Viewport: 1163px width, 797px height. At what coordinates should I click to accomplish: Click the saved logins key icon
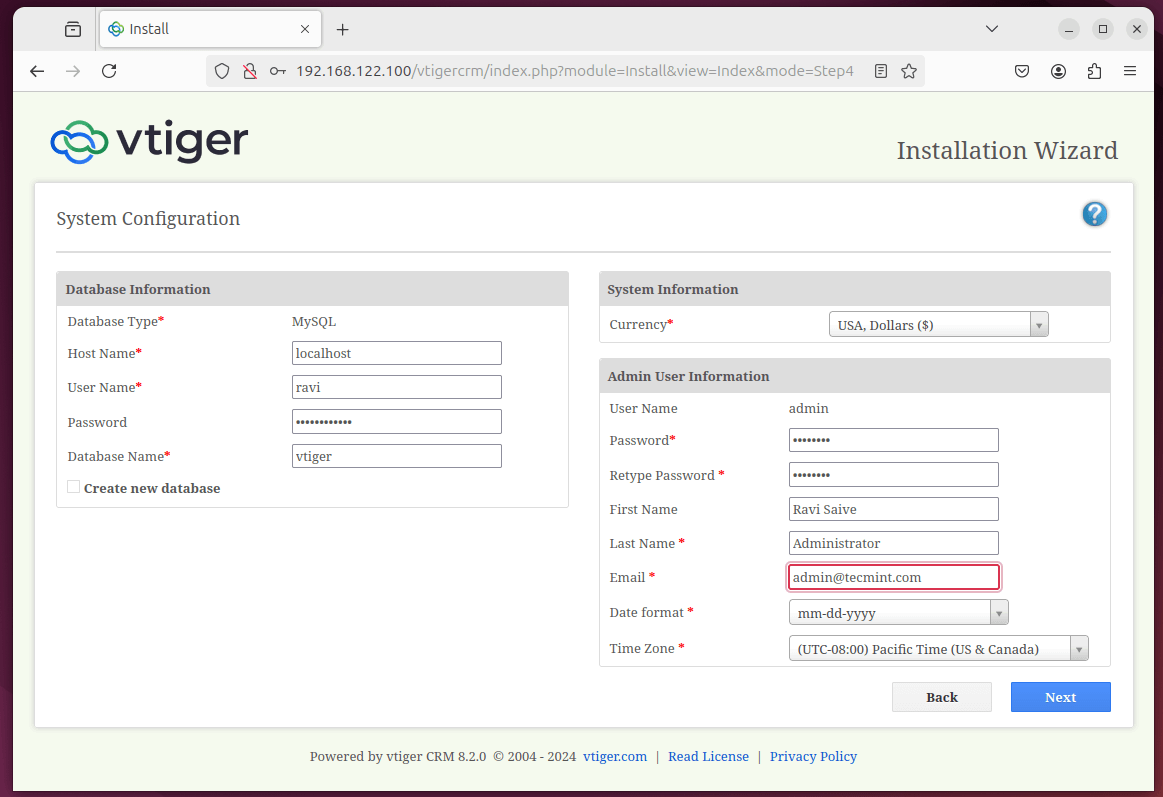(x=277, y=71)
